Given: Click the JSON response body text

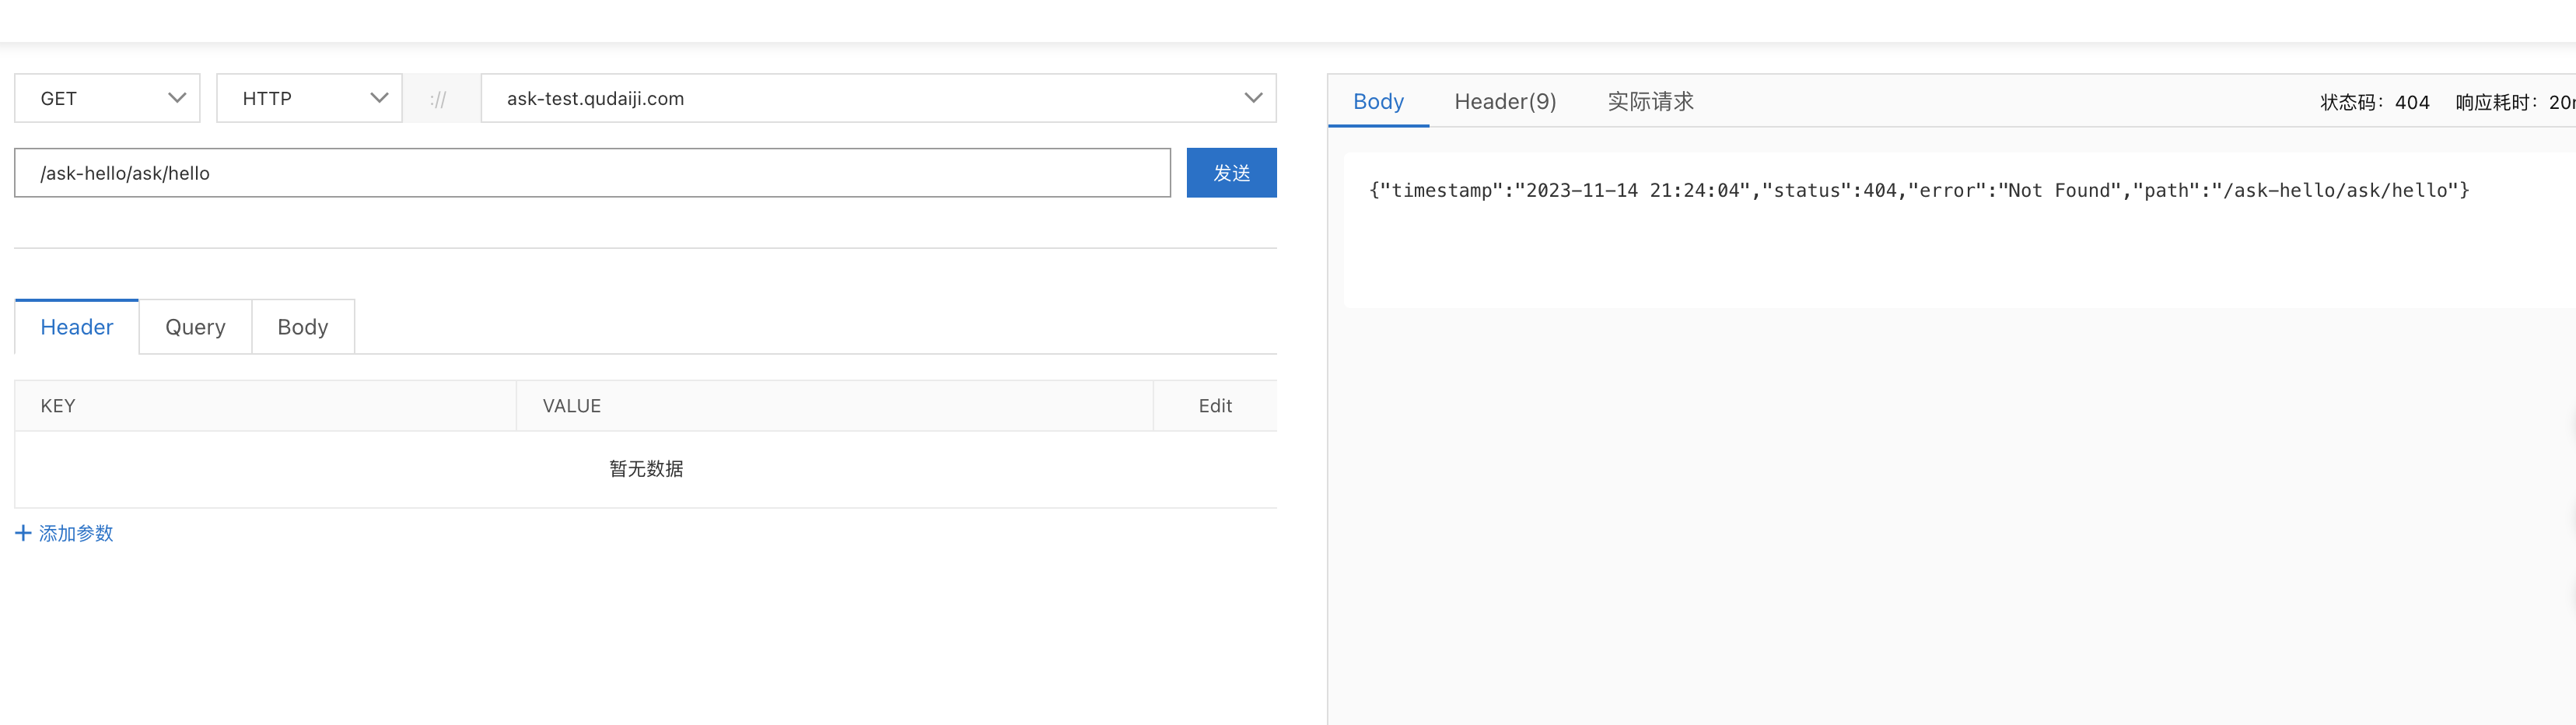Looking at the screenshot, I should click(1918, 190).
